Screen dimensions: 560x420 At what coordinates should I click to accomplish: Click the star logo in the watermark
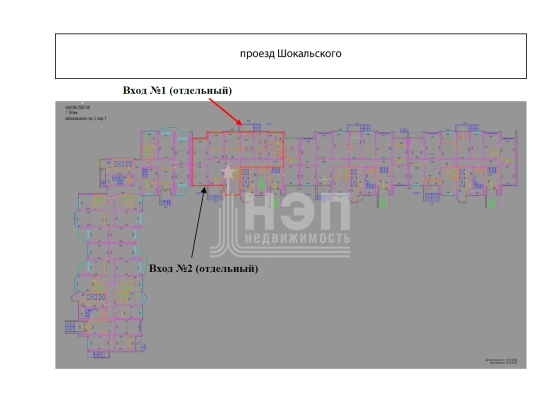pos(228,172)
